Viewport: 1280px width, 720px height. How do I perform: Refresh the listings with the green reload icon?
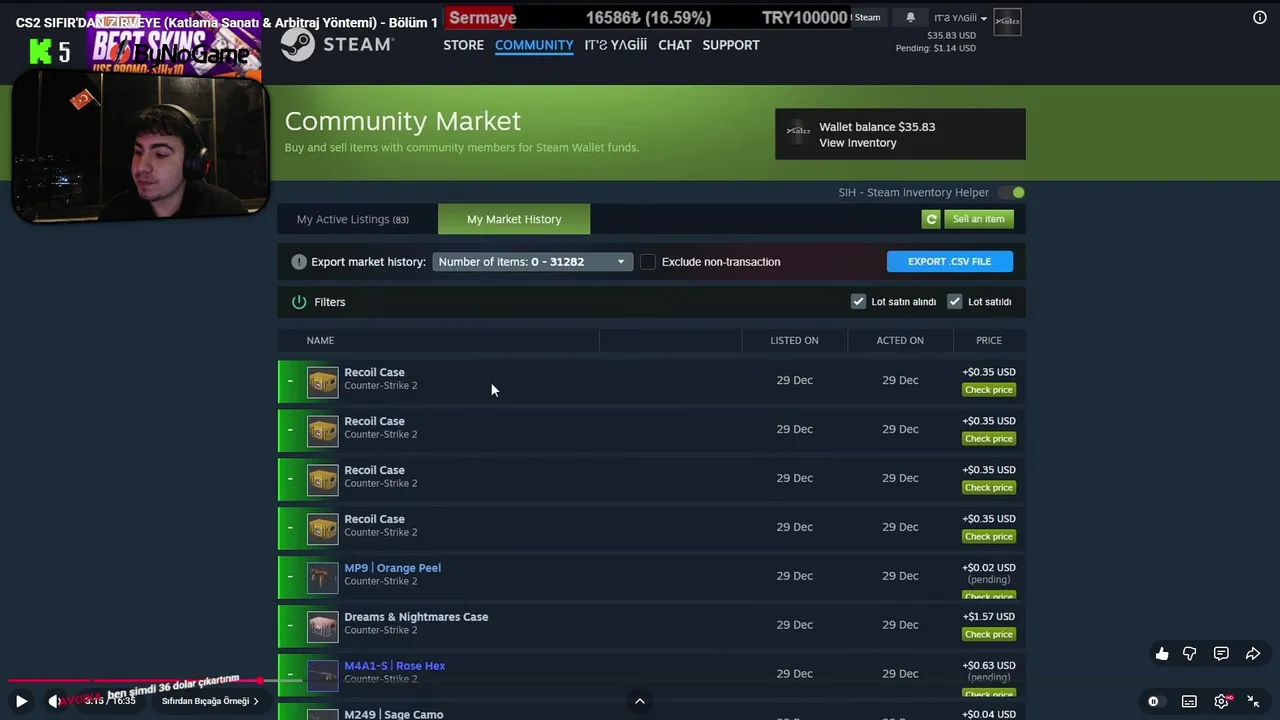click(931, 219)
